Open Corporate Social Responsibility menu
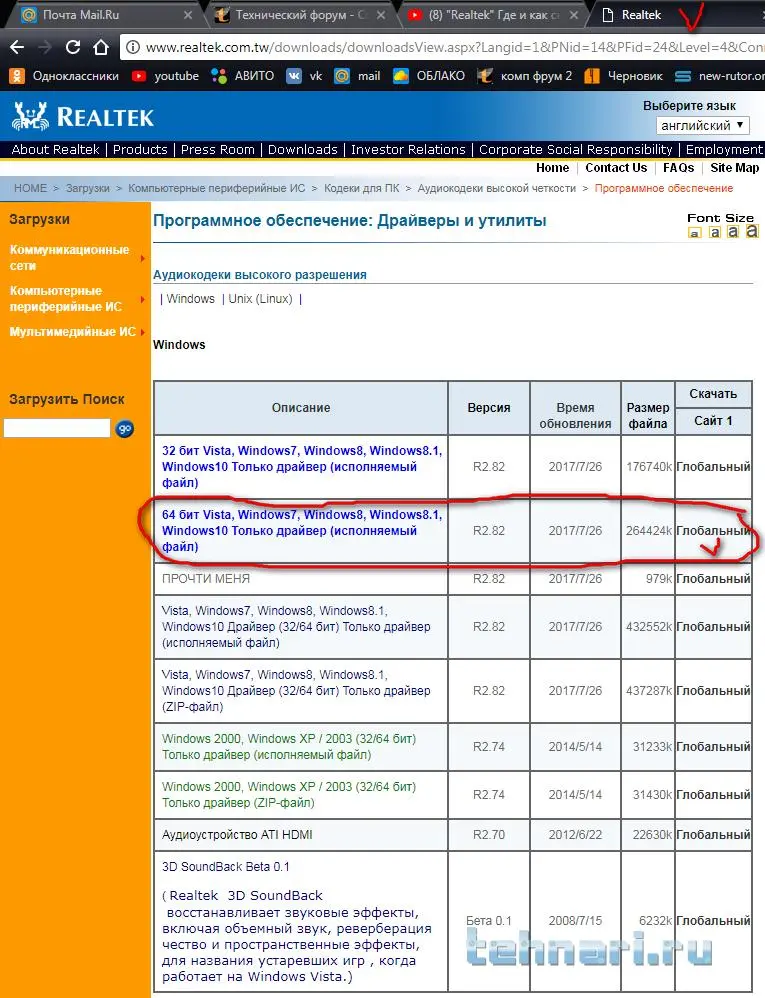The image size is (765, 998). 576,150
